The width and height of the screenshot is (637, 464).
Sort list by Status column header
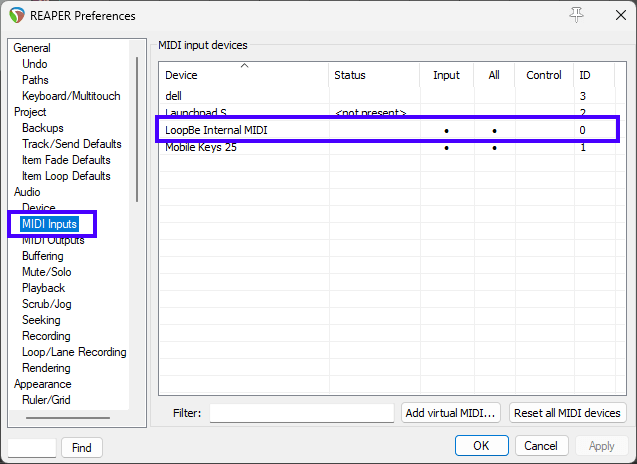point(374,75)
